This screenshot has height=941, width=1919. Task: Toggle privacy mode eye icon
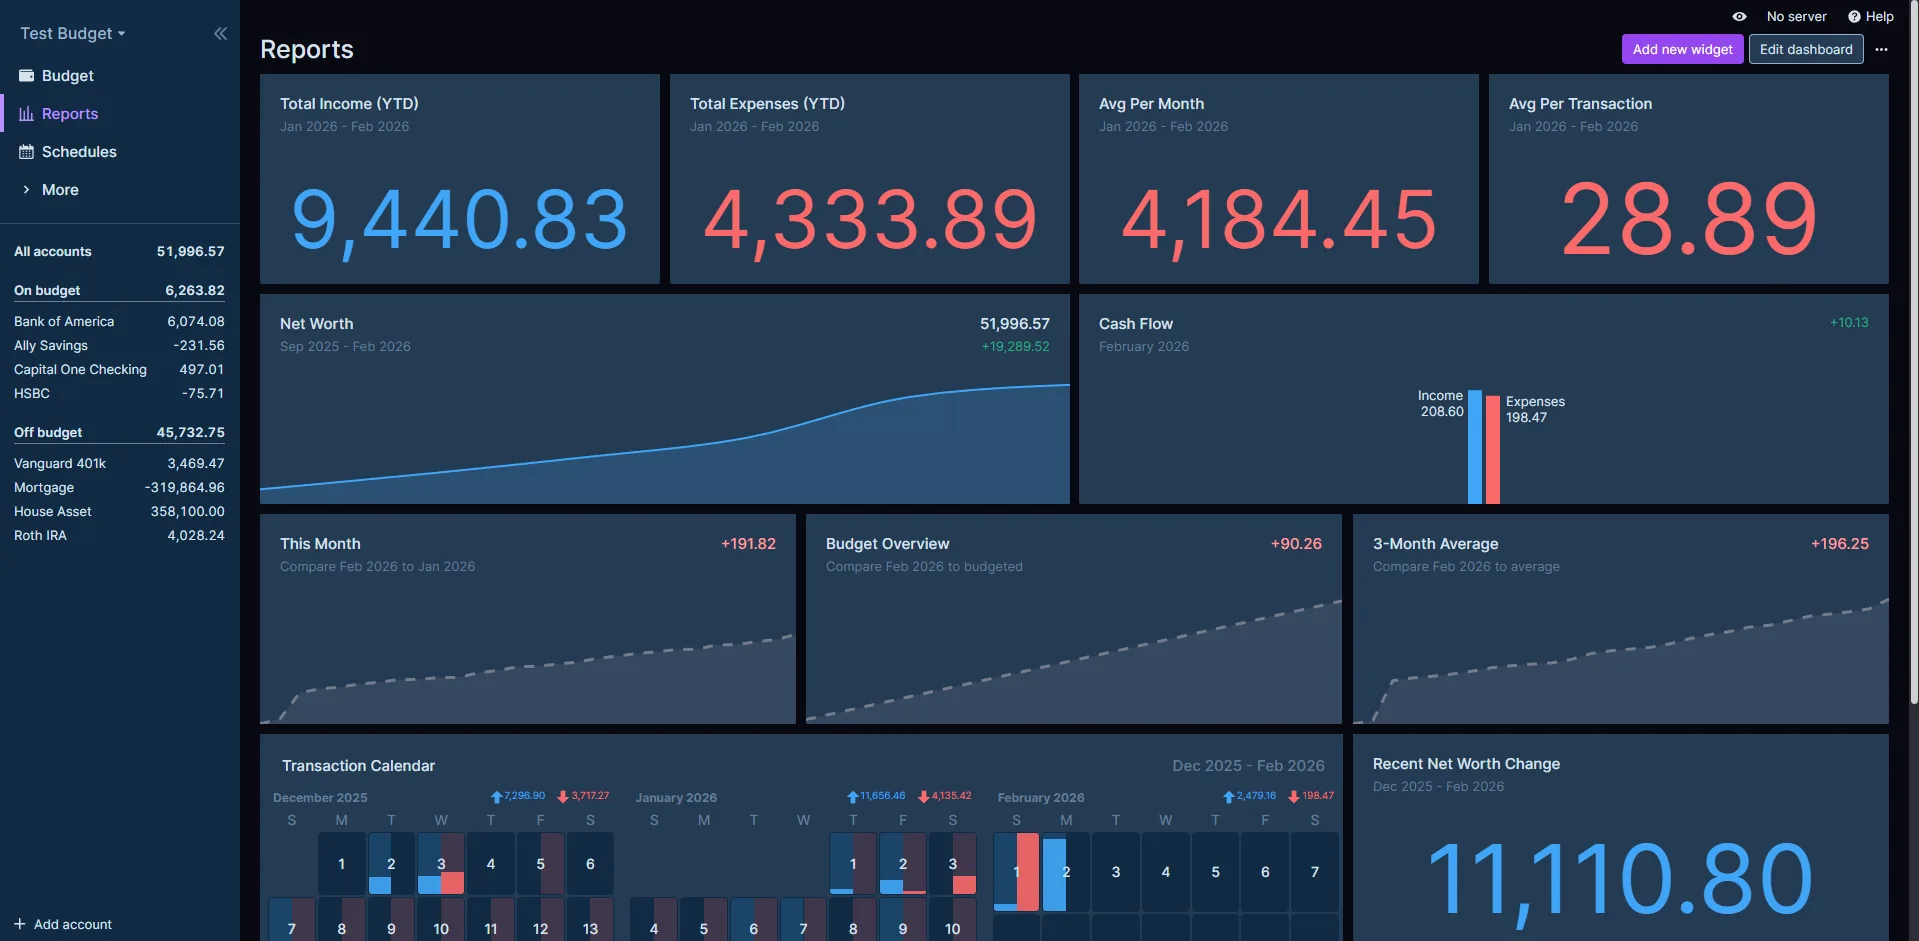[1739, 16]
